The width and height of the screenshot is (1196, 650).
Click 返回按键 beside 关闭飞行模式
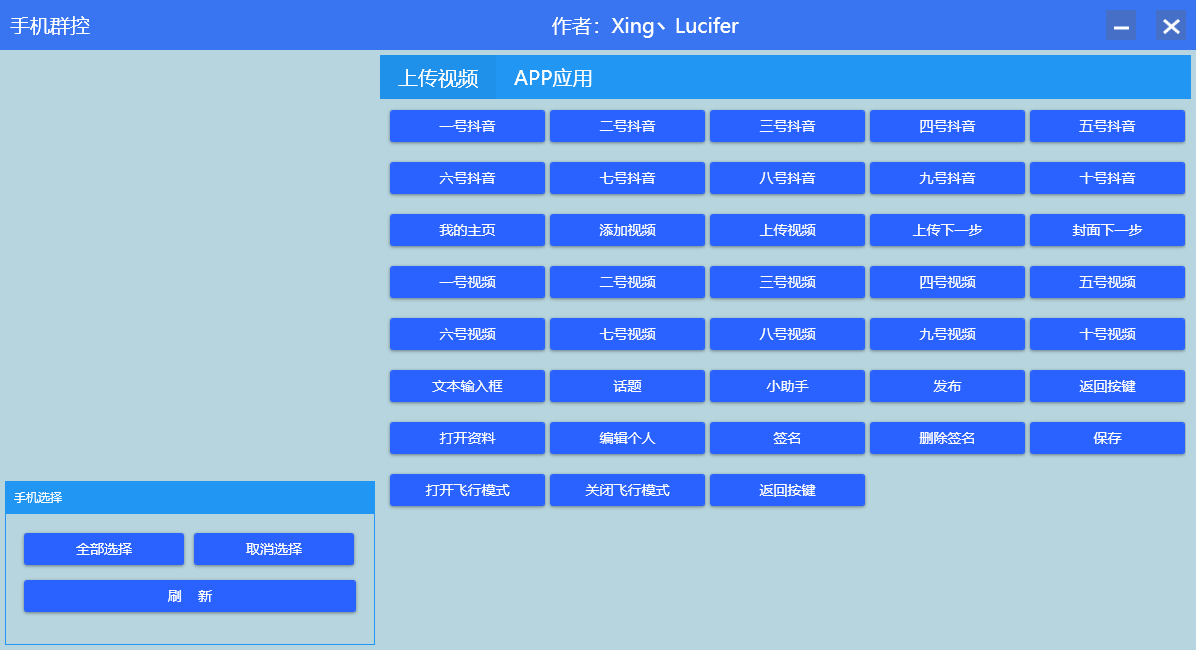pos(787,490)
